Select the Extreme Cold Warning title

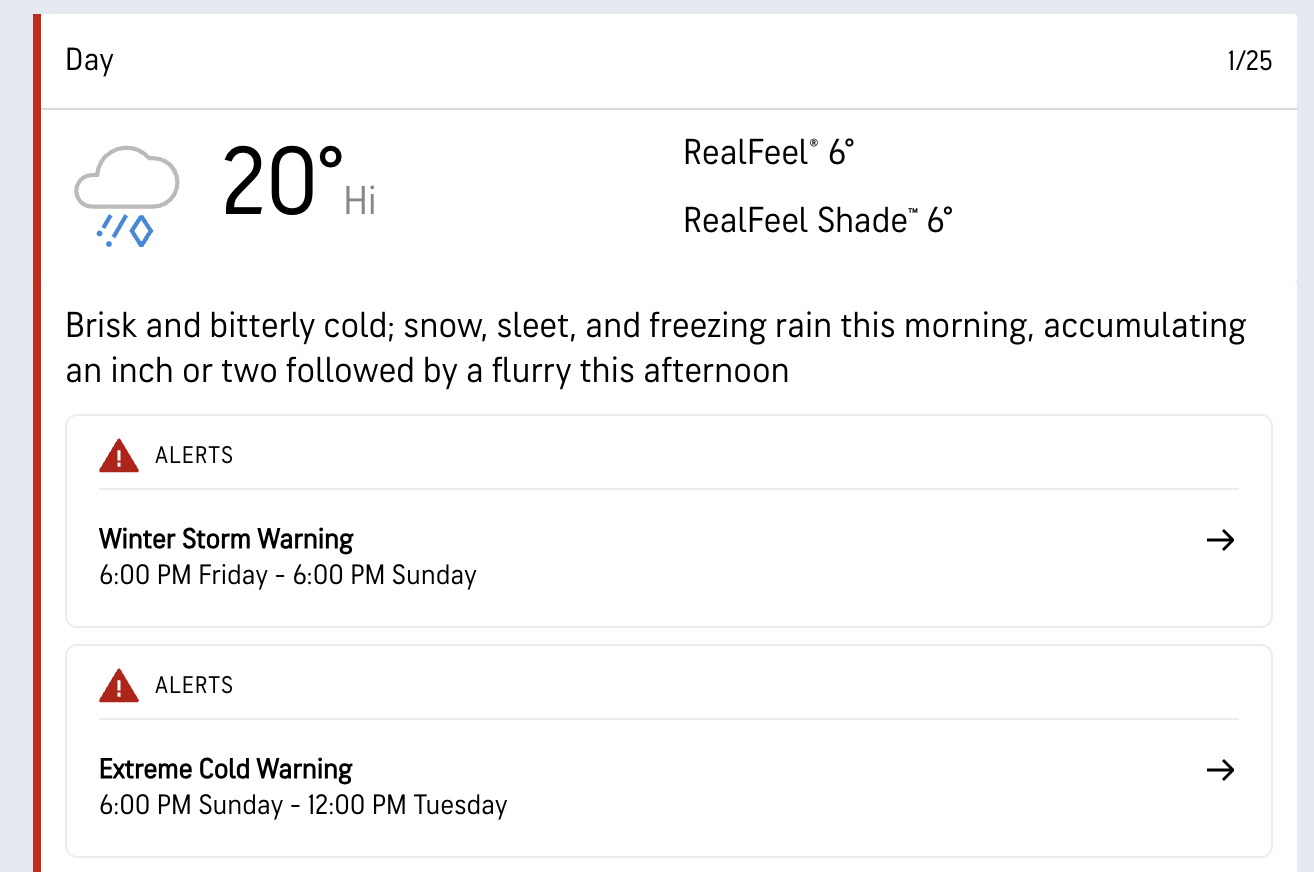(x=226, y=769)
